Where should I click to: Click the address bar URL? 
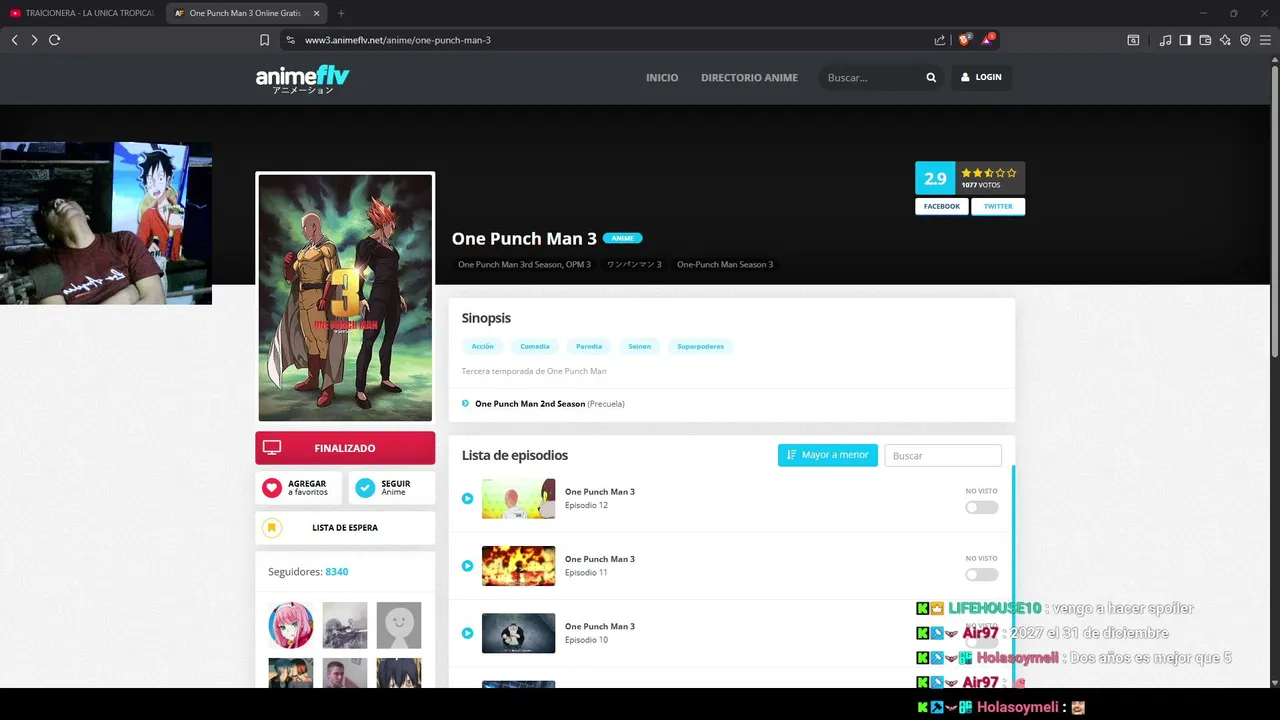[x=398, y=40]
